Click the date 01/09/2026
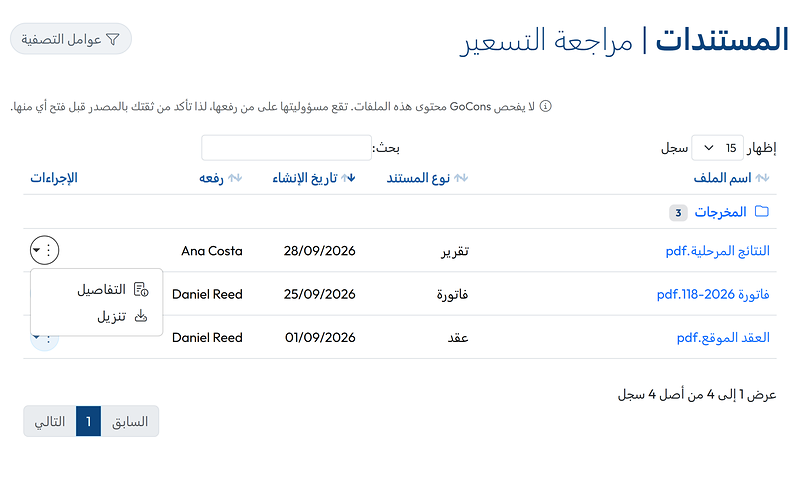The image size is (800, 500). click(x=320, y=337)
